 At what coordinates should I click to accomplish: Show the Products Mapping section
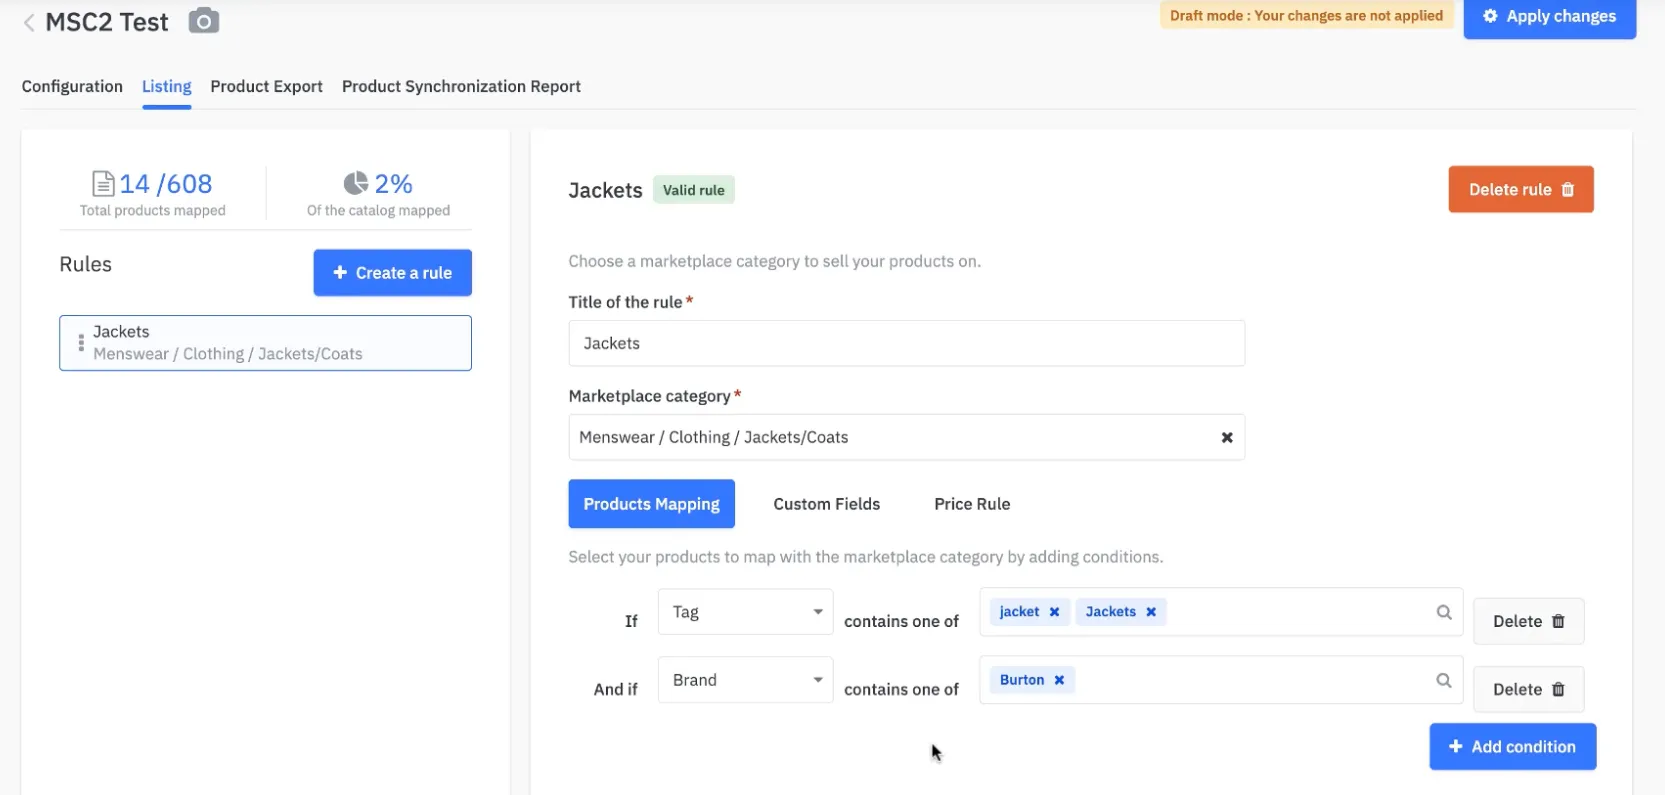tap(652, 504)
